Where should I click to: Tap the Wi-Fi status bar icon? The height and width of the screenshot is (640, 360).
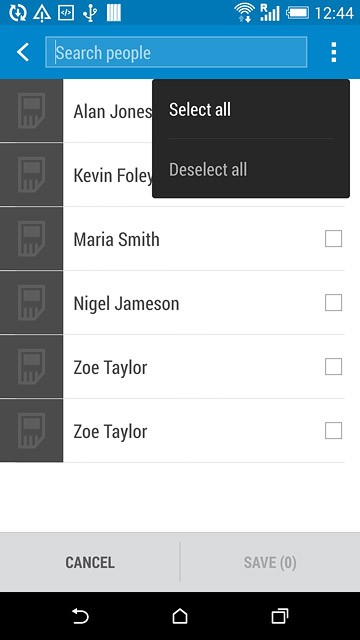tap(244, 12)
